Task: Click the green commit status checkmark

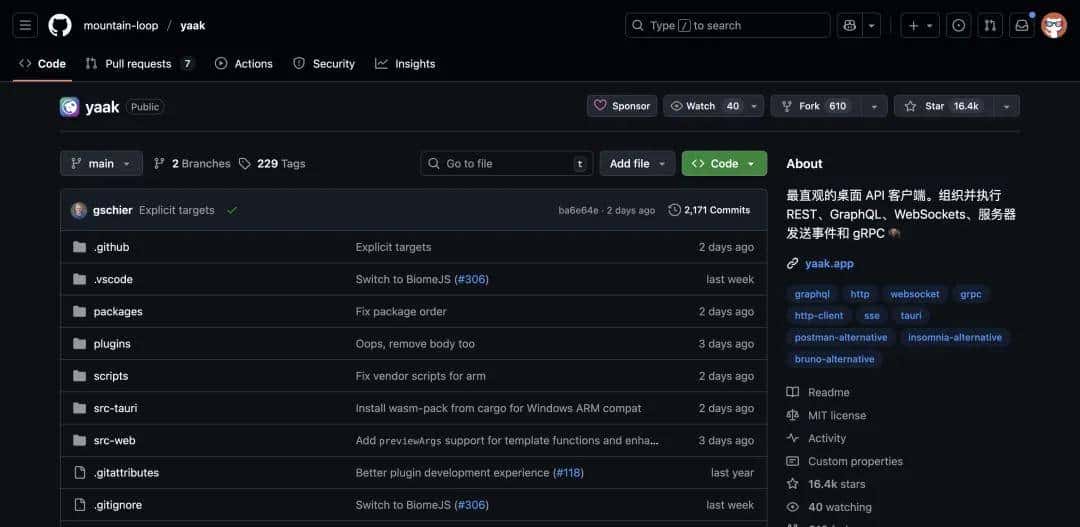Action: click(232, 210)
